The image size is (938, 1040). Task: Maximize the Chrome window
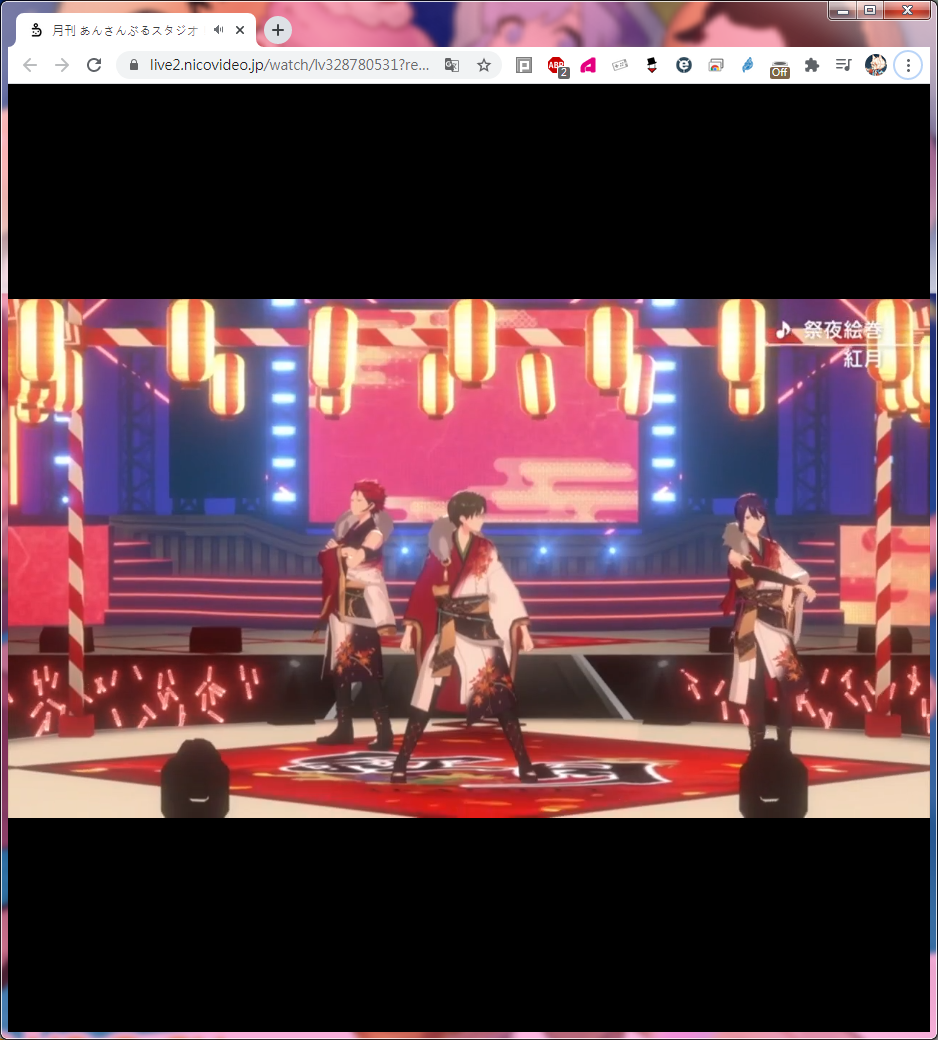(870, 10)
